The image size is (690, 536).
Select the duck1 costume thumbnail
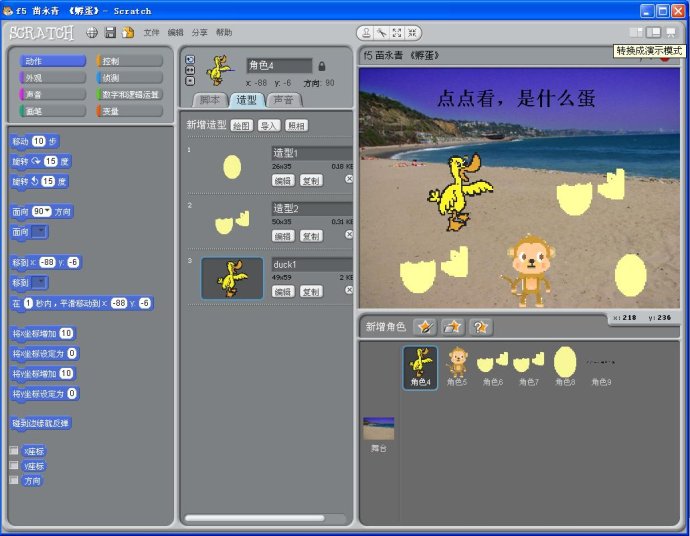click(x=232, y=278)
